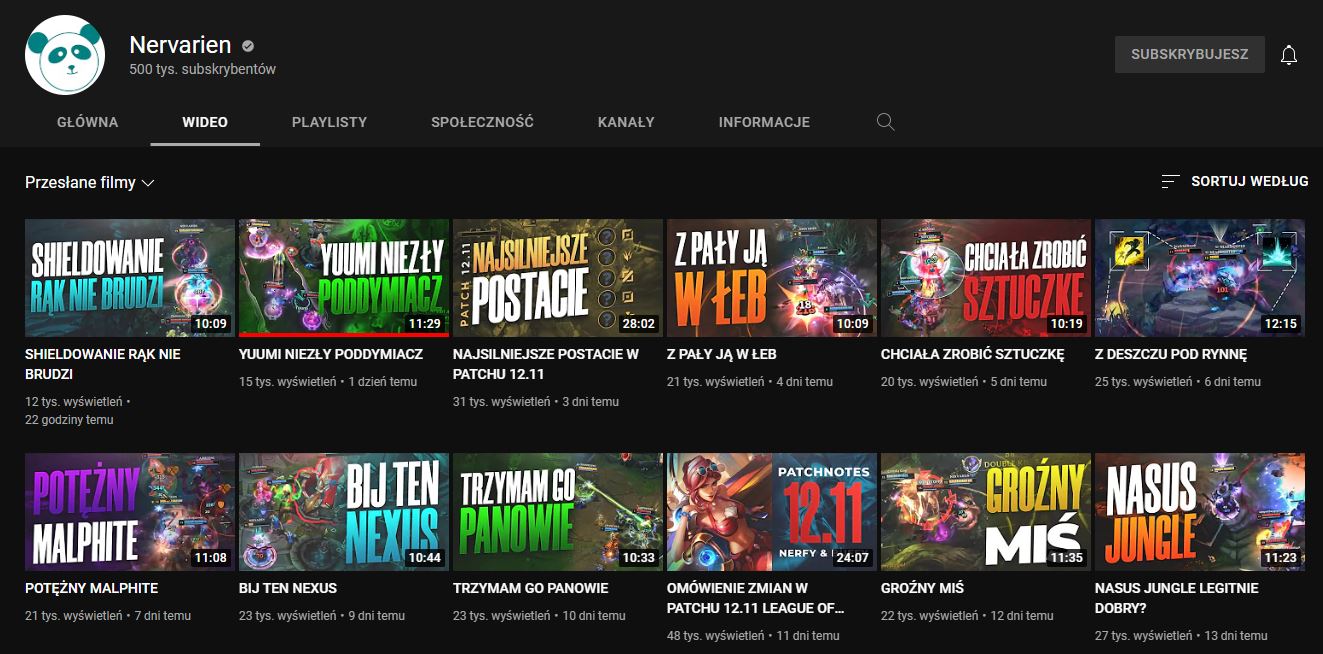Click title NAJSILNIEJSZE POSTACIE W PATCHU 12.11
This screenshot has width=1323, height=654.
[x=546, y=364]
